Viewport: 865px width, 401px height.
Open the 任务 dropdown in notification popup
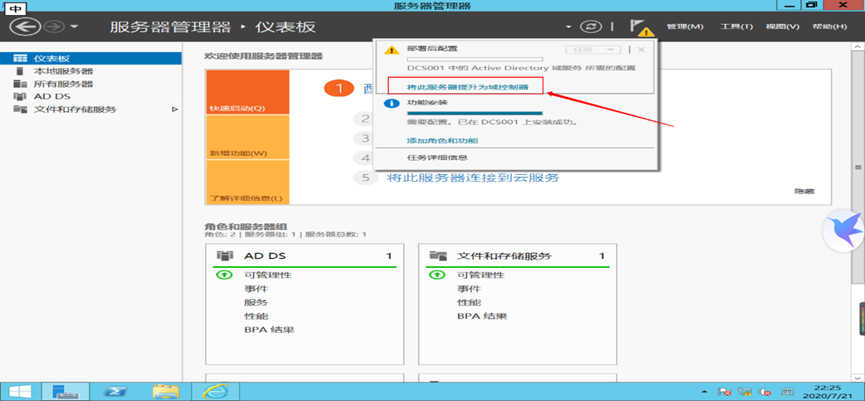click(593, 50)
